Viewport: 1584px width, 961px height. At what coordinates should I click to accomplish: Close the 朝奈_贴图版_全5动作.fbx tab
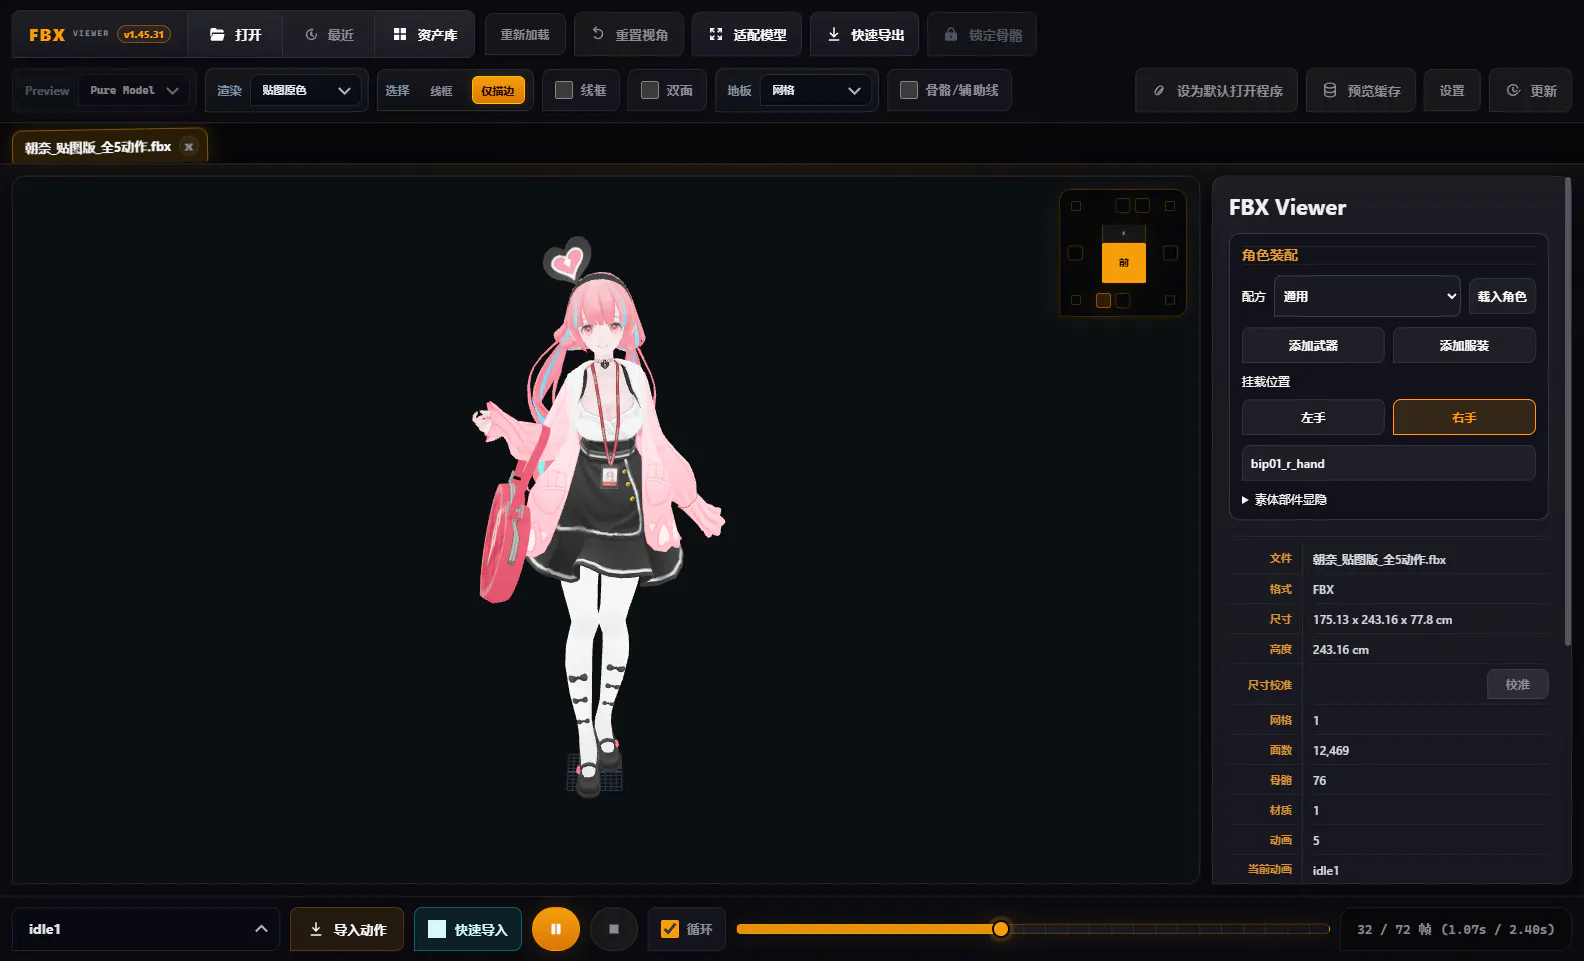coord(189,147)
